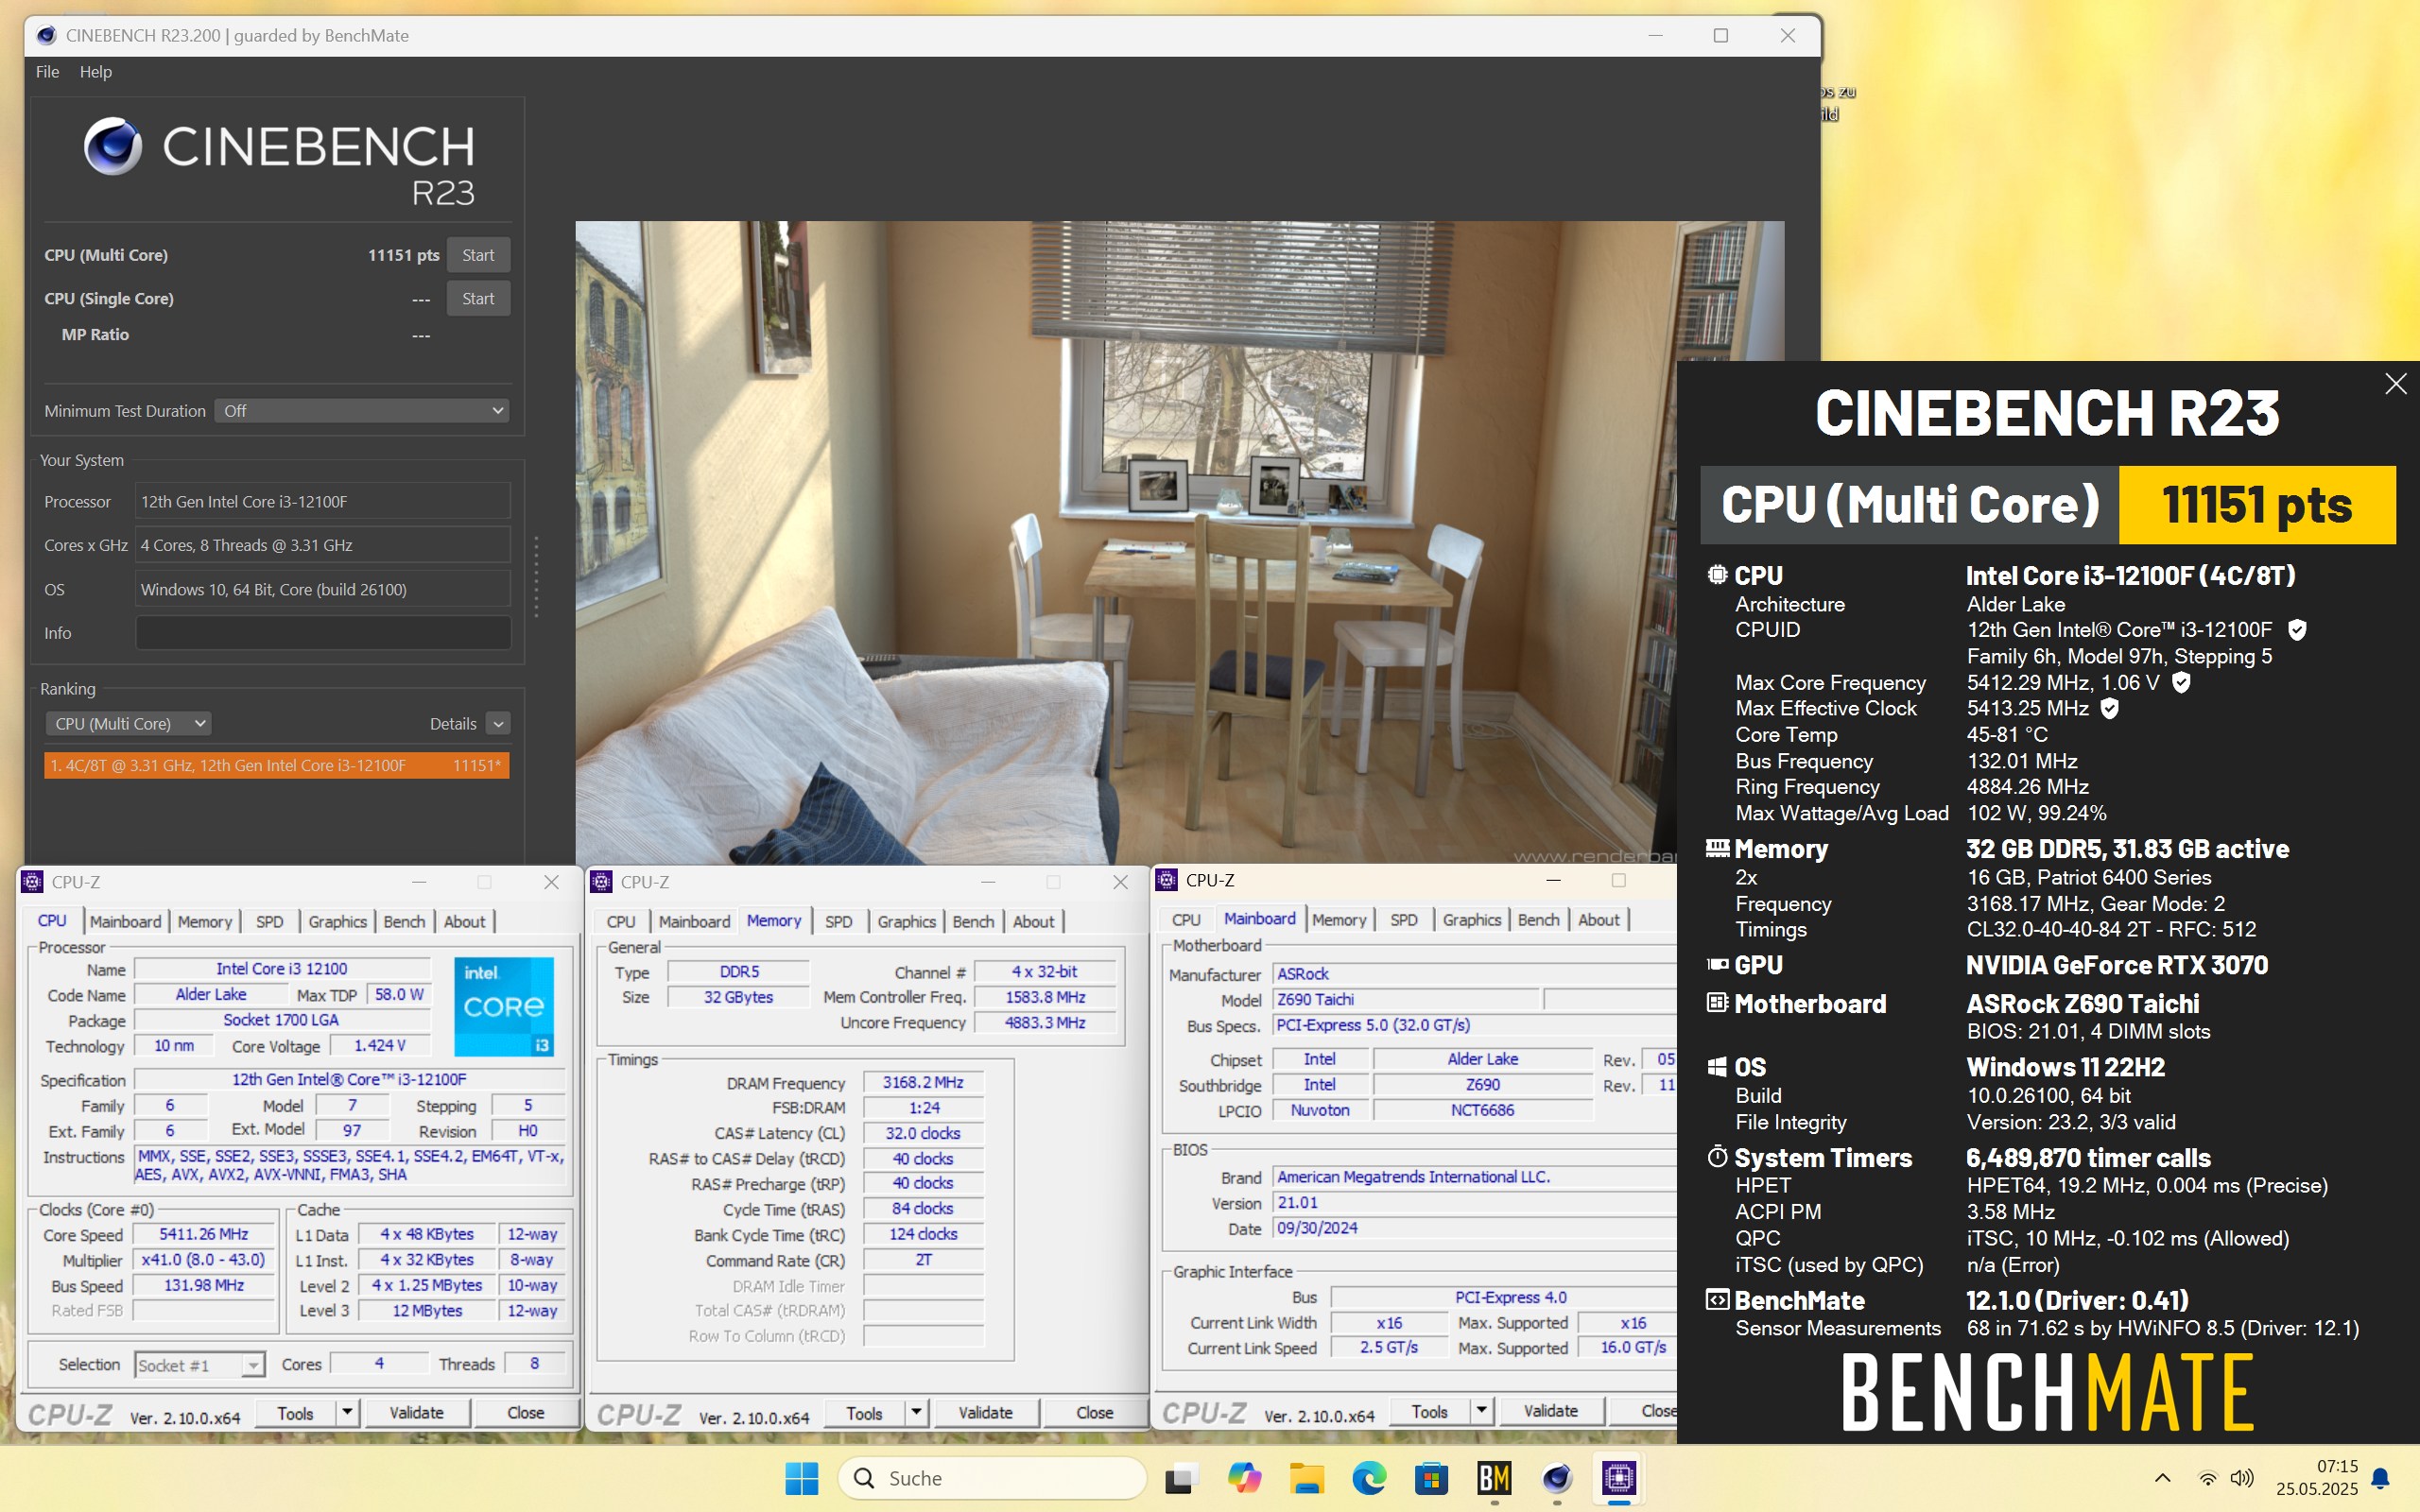Screen dimensions: 2420x1512
Task: Start the CPU Single Core test
Action: [478, 299]
